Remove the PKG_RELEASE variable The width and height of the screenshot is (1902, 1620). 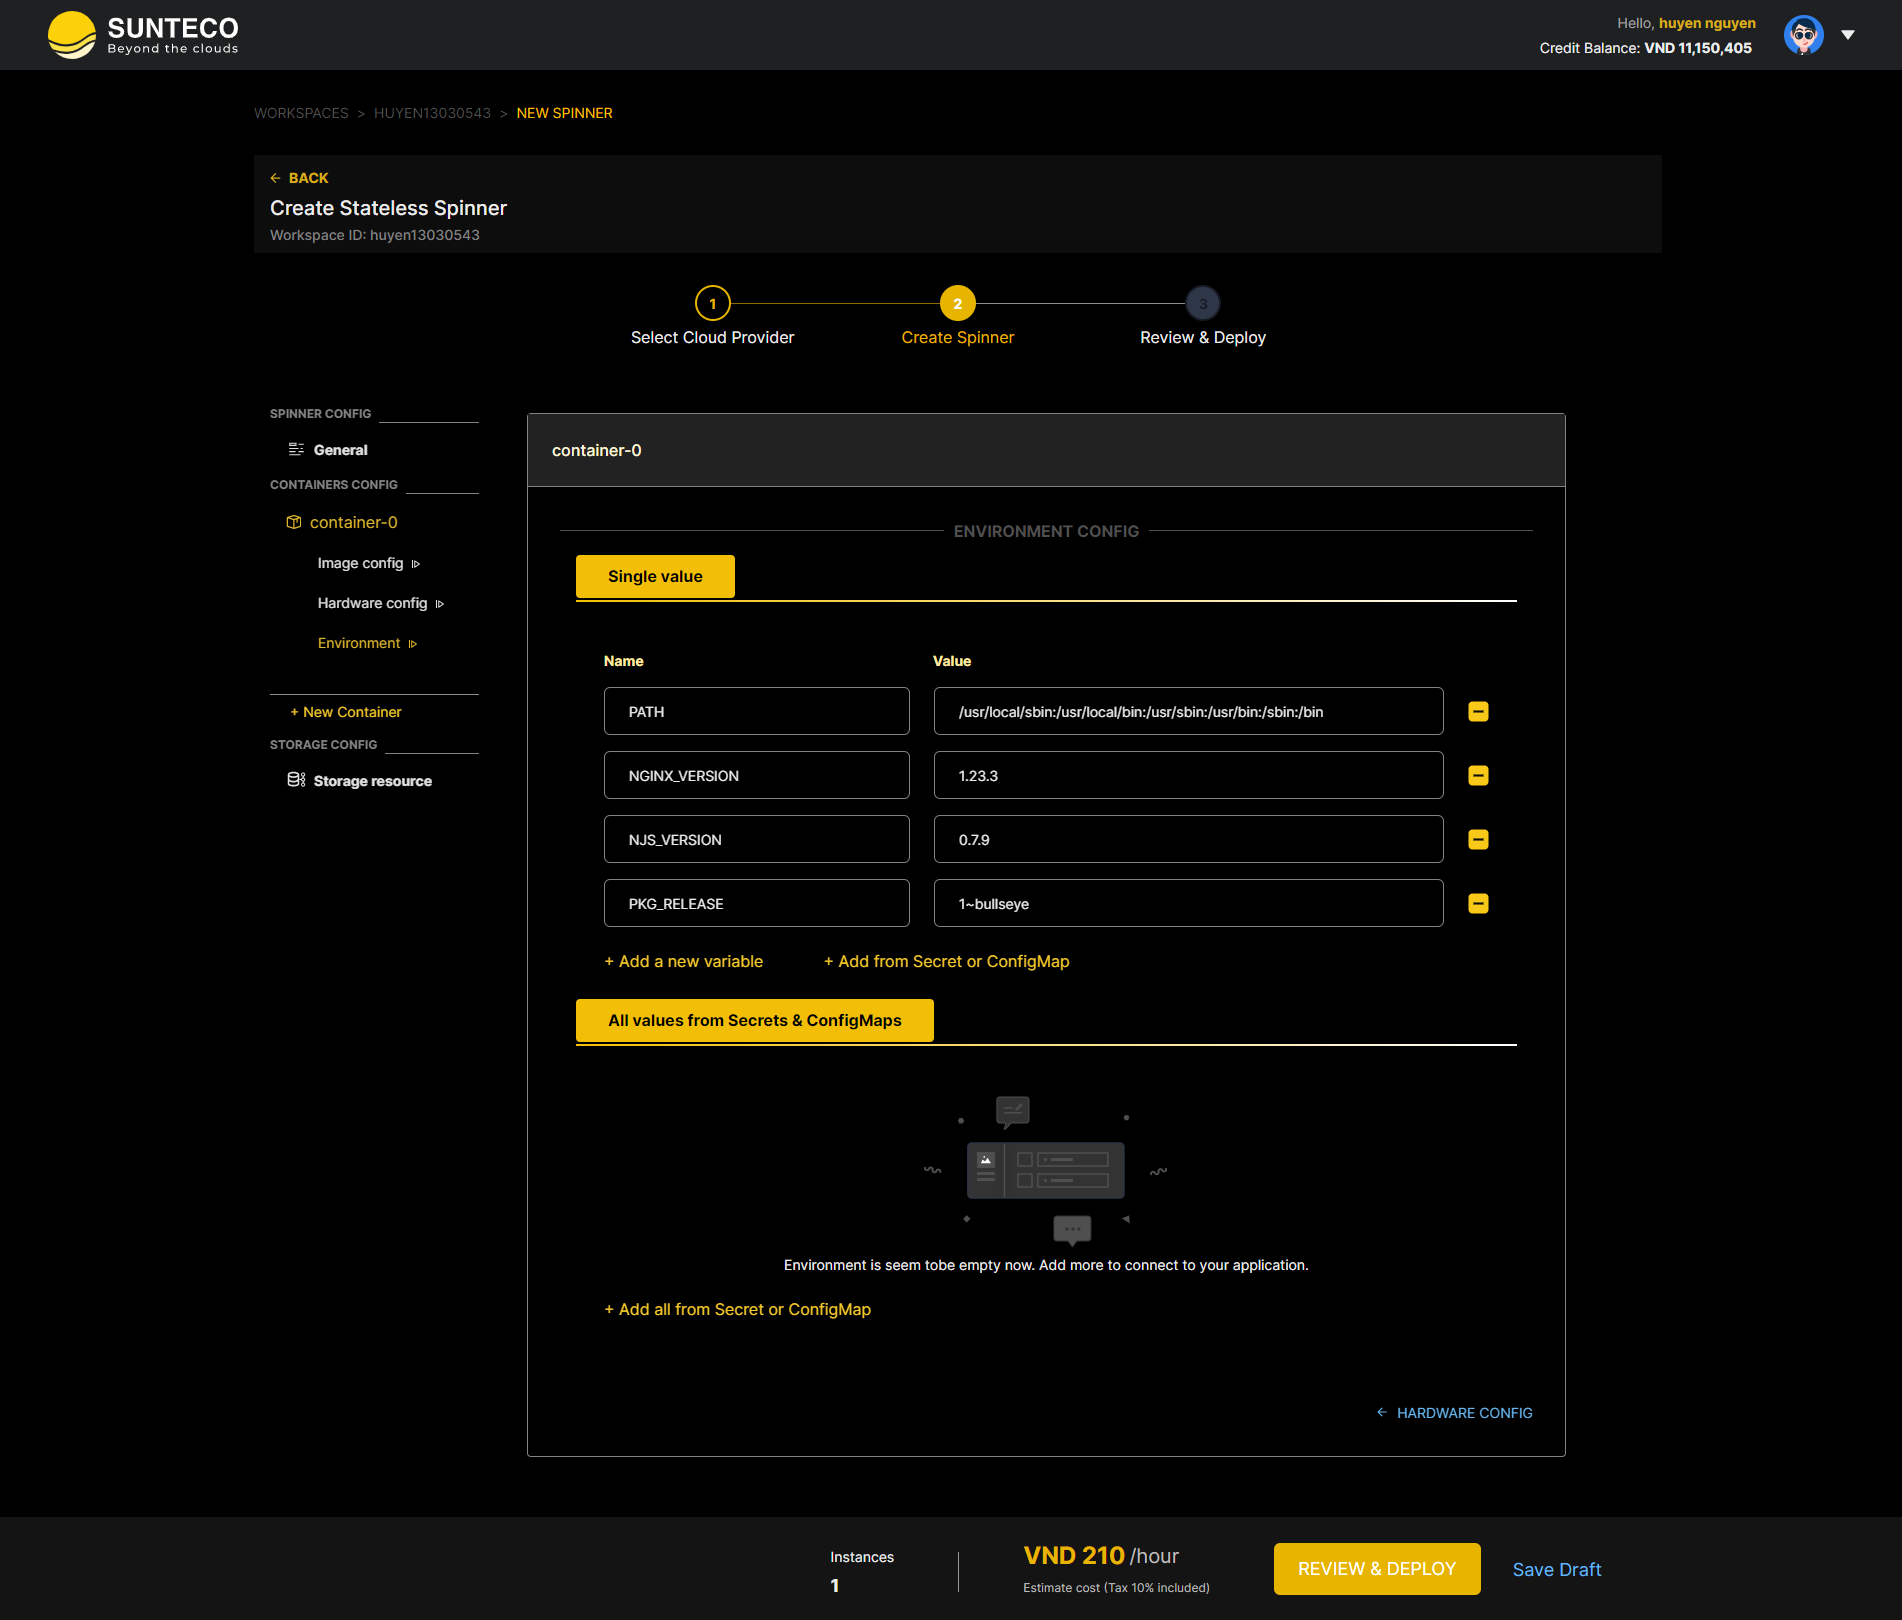point(1477,903)
